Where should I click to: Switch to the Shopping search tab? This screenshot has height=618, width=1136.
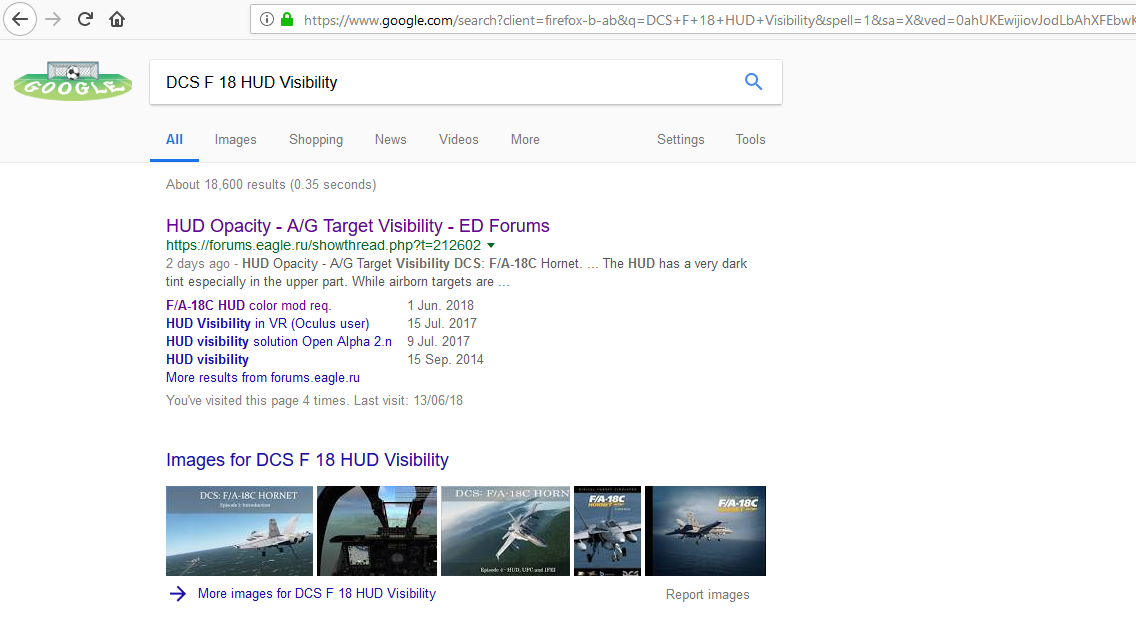[316, 140]
